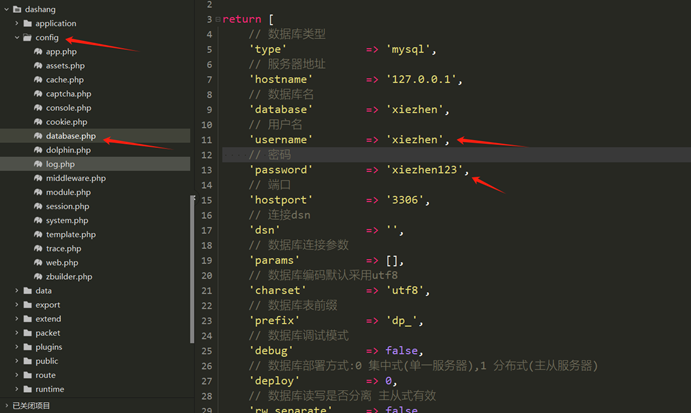The width and height of the screenshot is (691, 413).
Task: Collapse the config folder arrow
Action: [x=16, y=38]
